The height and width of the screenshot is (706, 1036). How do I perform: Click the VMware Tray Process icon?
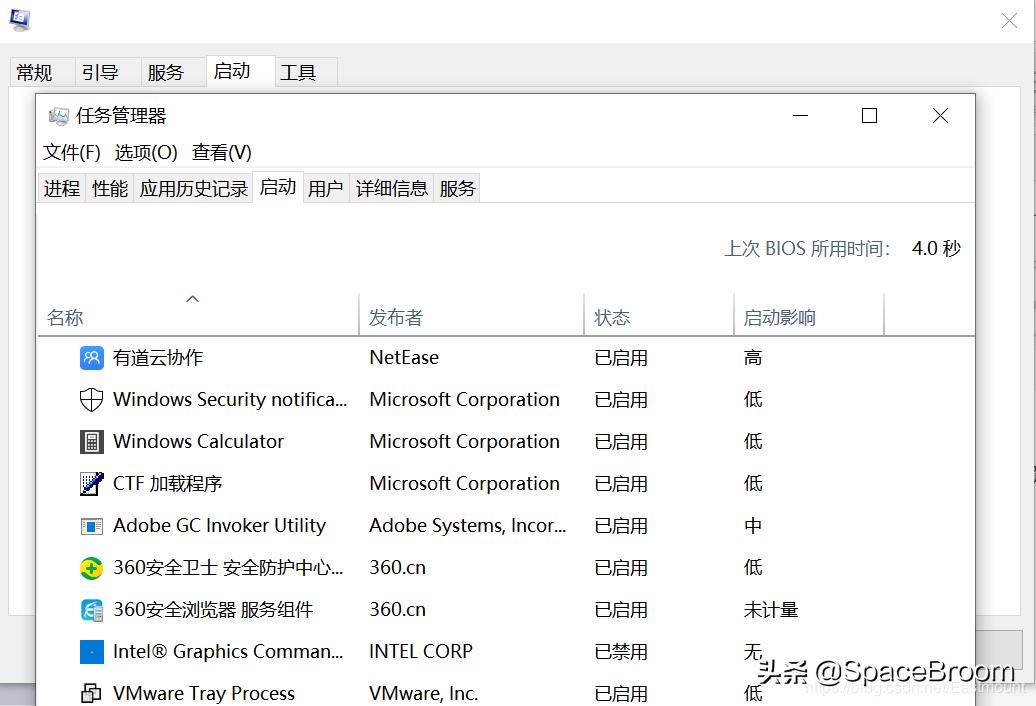coord(91,692)
